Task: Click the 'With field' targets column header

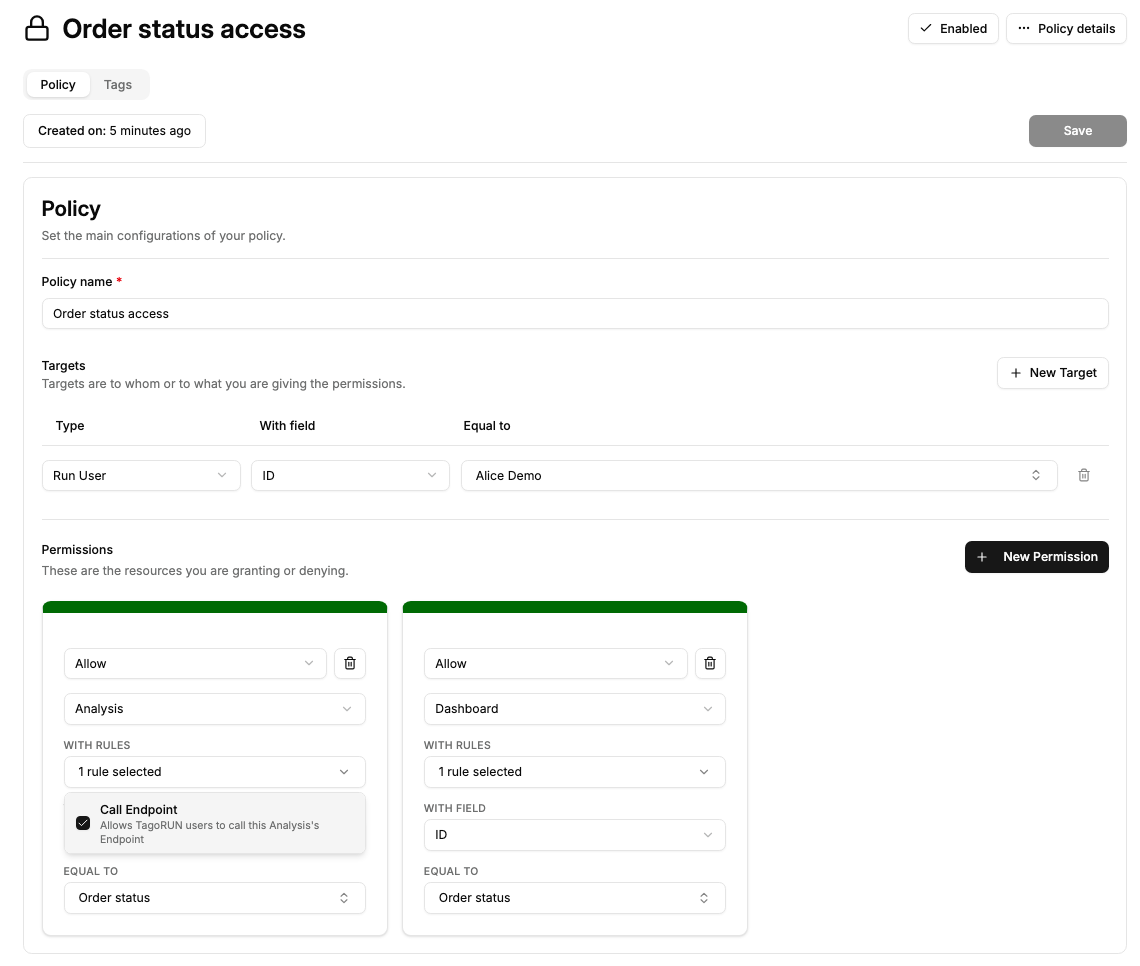Action: [x=287, y=426]
